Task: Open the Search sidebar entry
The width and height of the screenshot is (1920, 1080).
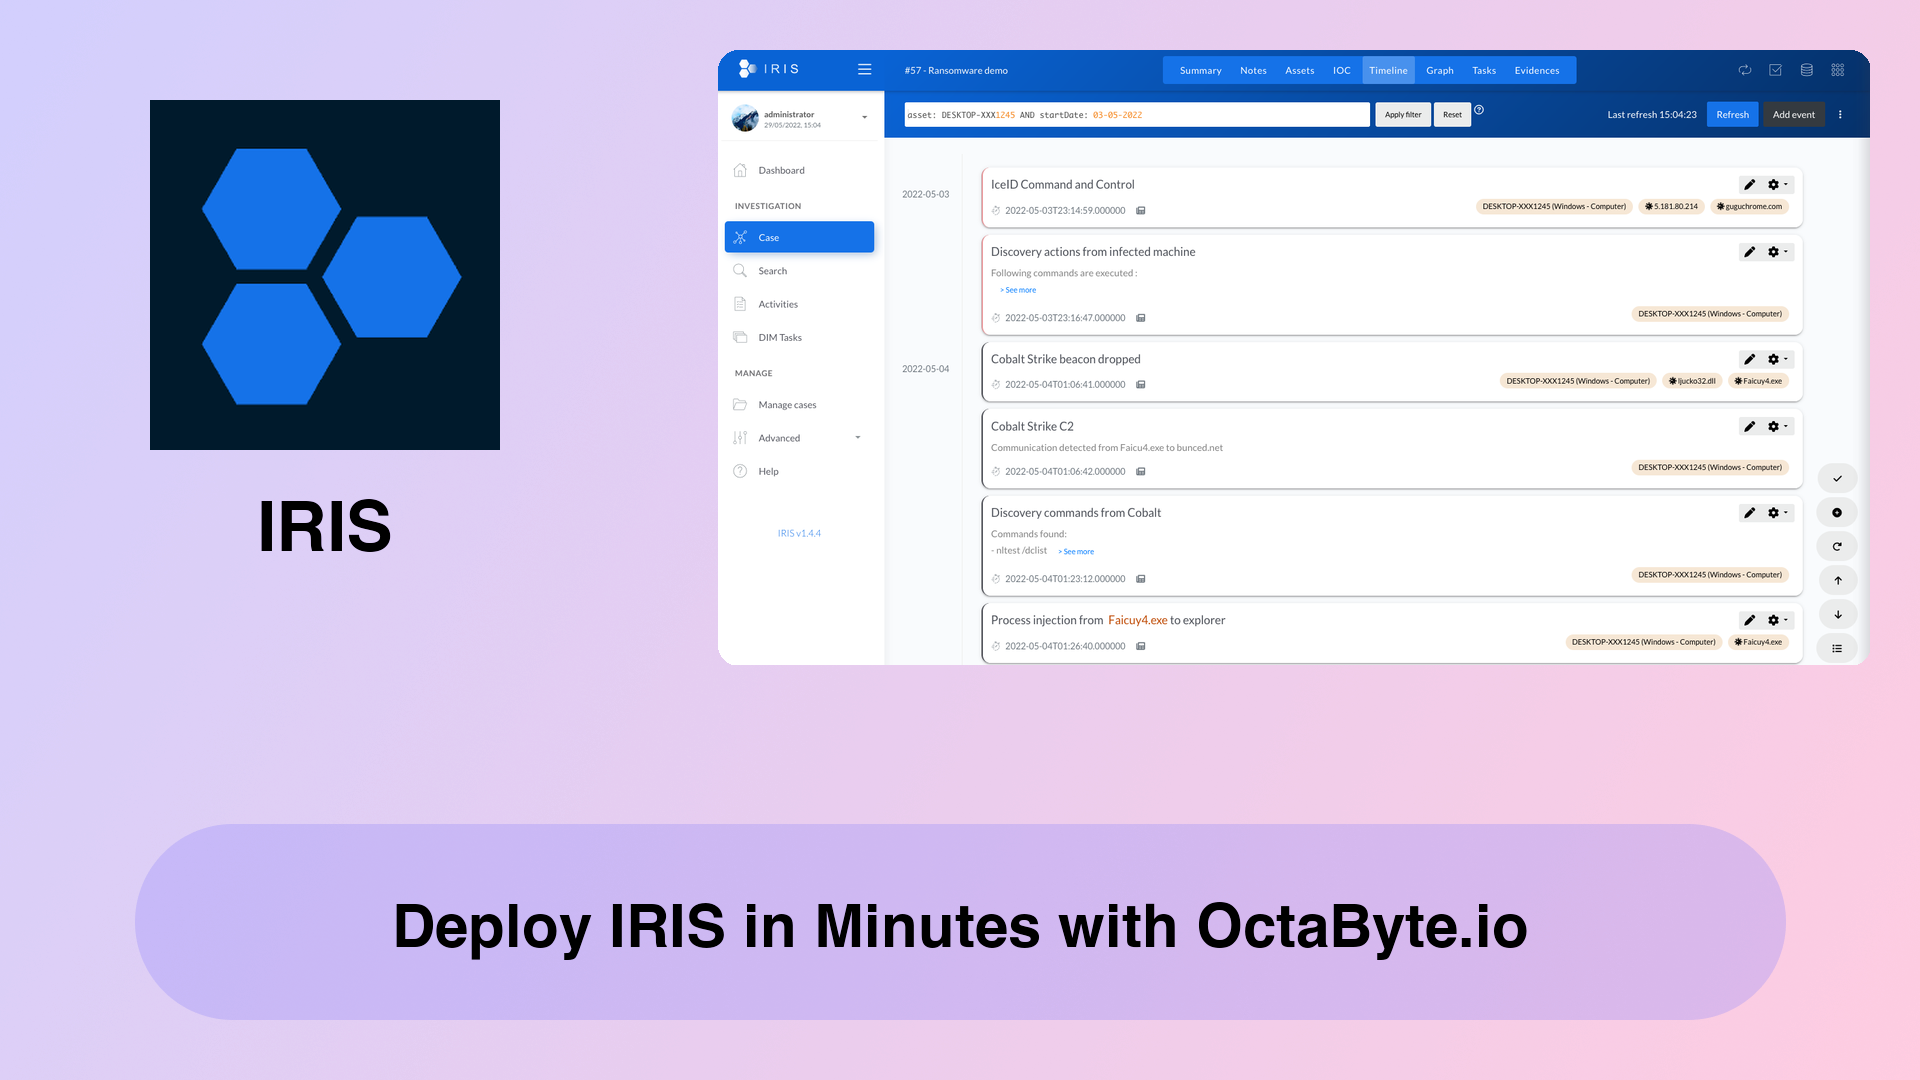Action: click(772, 271)
